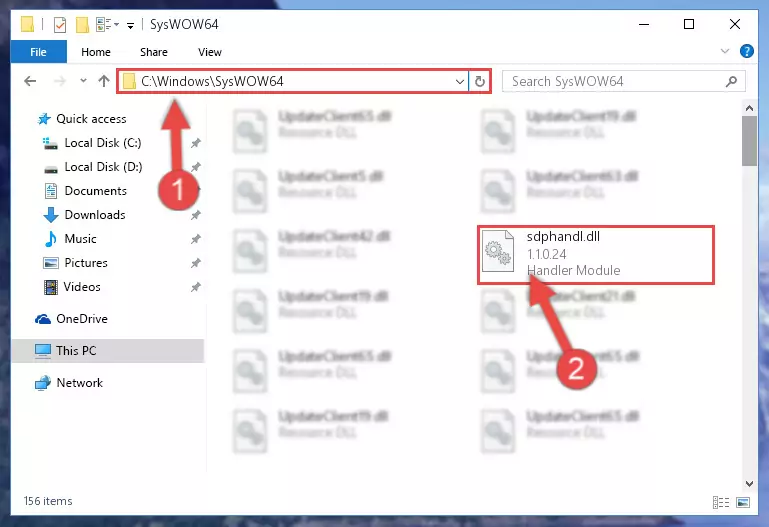This screenshot has width=769, height=527.
Task: Open Pictures in the sidebar
Action: [x=86, y=263]
